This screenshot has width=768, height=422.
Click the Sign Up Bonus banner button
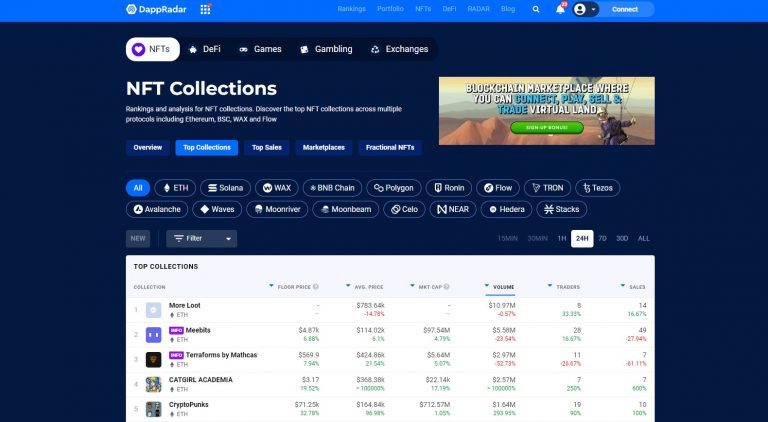point(547,128)
